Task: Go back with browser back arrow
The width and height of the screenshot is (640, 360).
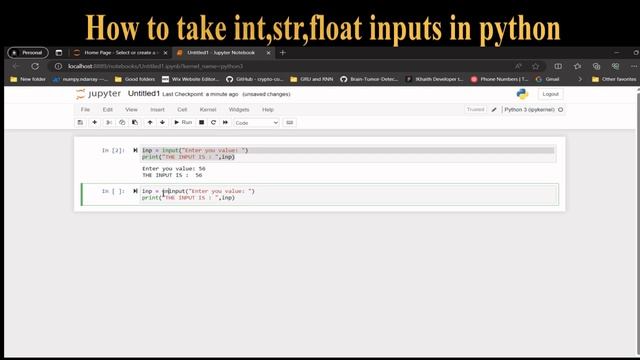Action: 16,66
